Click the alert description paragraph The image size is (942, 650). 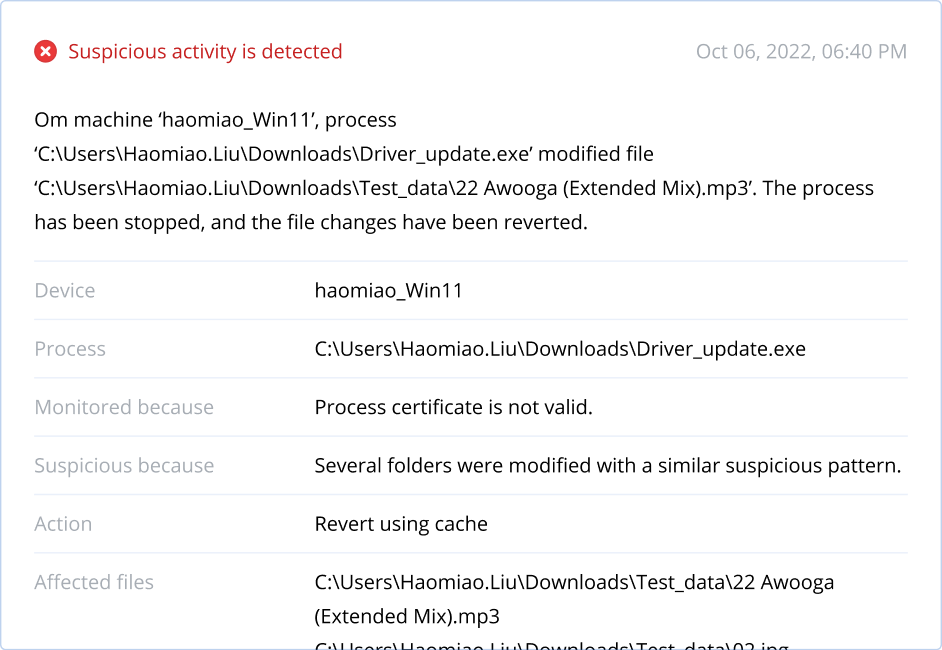point(450,170)
